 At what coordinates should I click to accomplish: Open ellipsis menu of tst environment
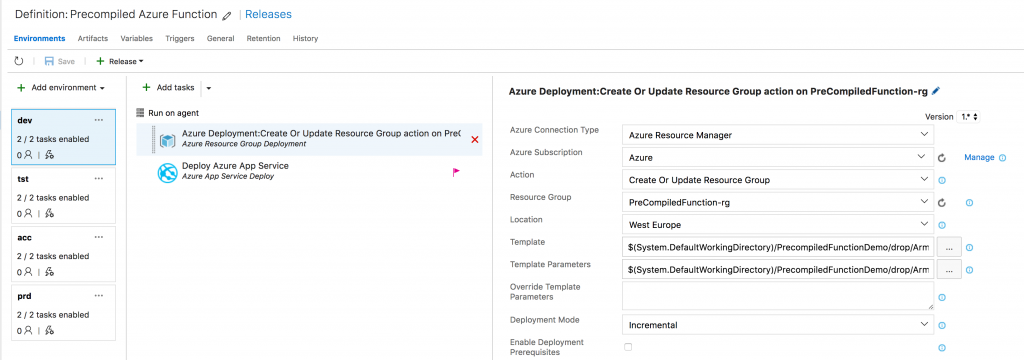[99, 178]
